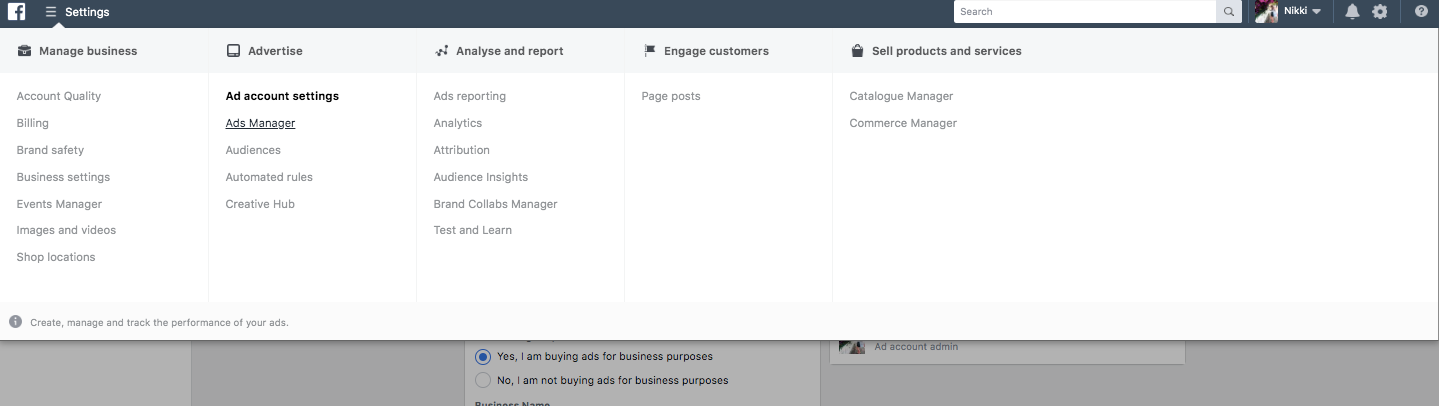Image resolution: width=1439 pixels, height=406 pixels.
Task: Open Catalogue Manager
Action: point(901,96)
